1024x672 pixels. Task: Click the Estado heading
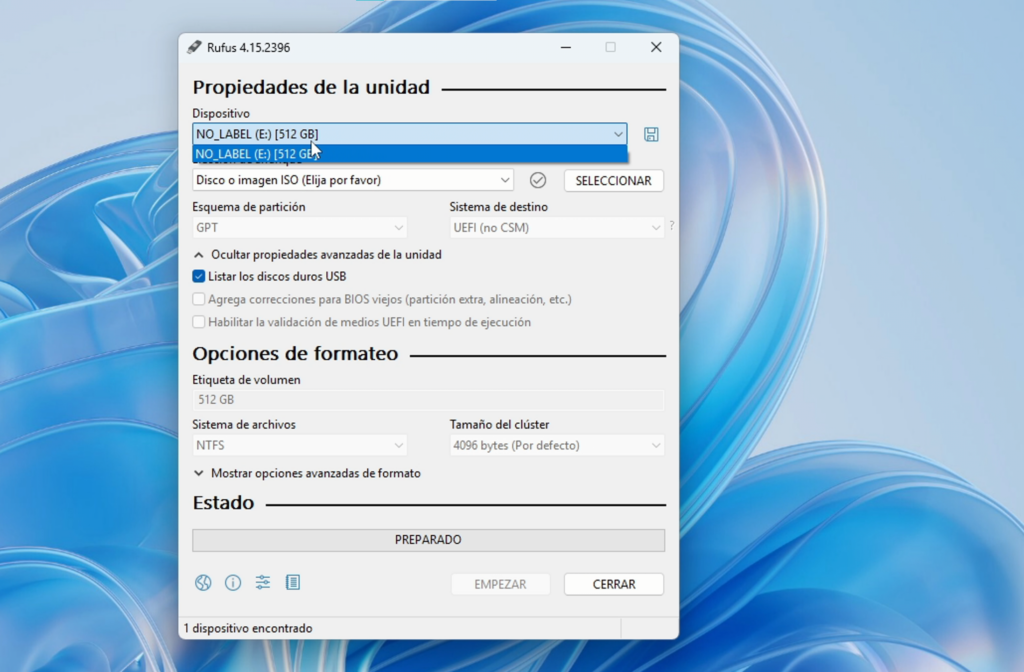pyautogui.click(x=223, y=502)
